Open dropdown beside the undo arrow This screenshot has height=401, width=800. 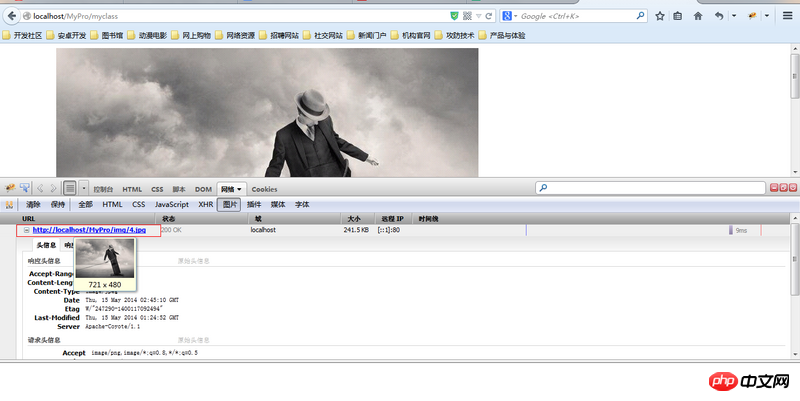coord(734,16)
